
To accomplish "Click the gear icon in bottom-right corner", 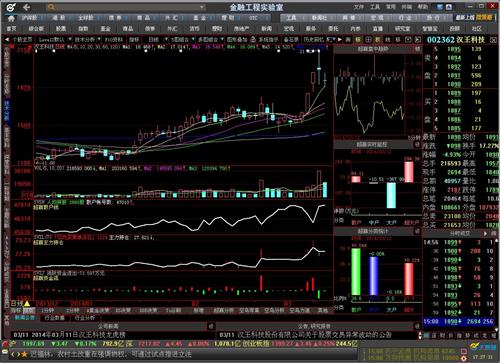I will coord(464,358).
